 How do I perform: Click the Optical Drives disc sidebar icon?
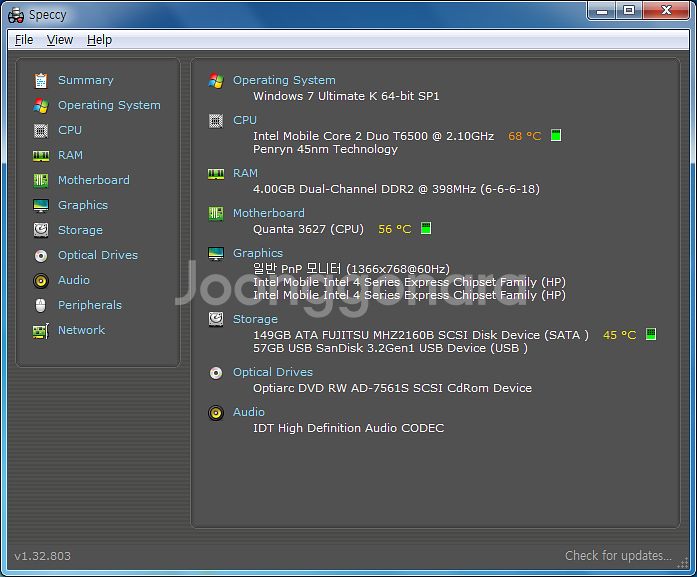click(41, 256)
